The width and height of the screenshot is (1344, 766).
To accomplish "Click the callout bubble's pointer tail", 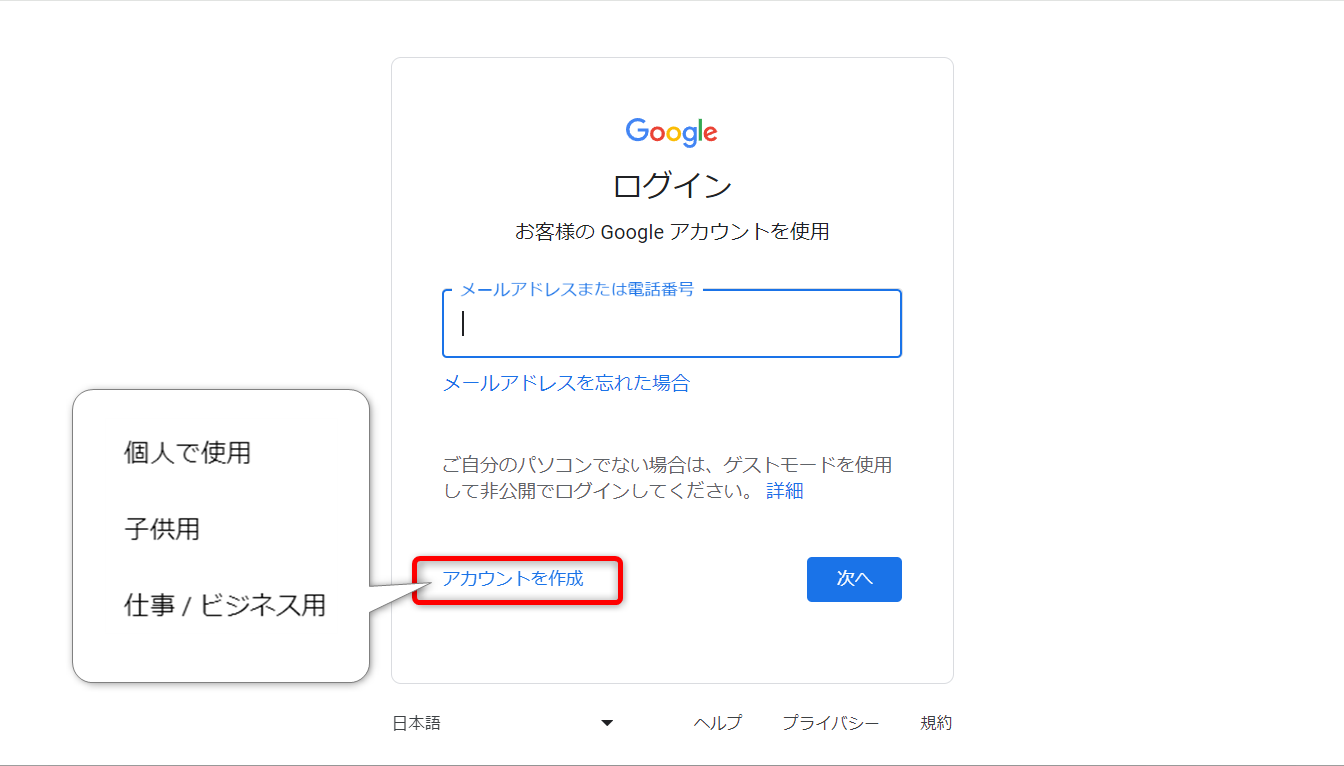I will tap(392, 598).
